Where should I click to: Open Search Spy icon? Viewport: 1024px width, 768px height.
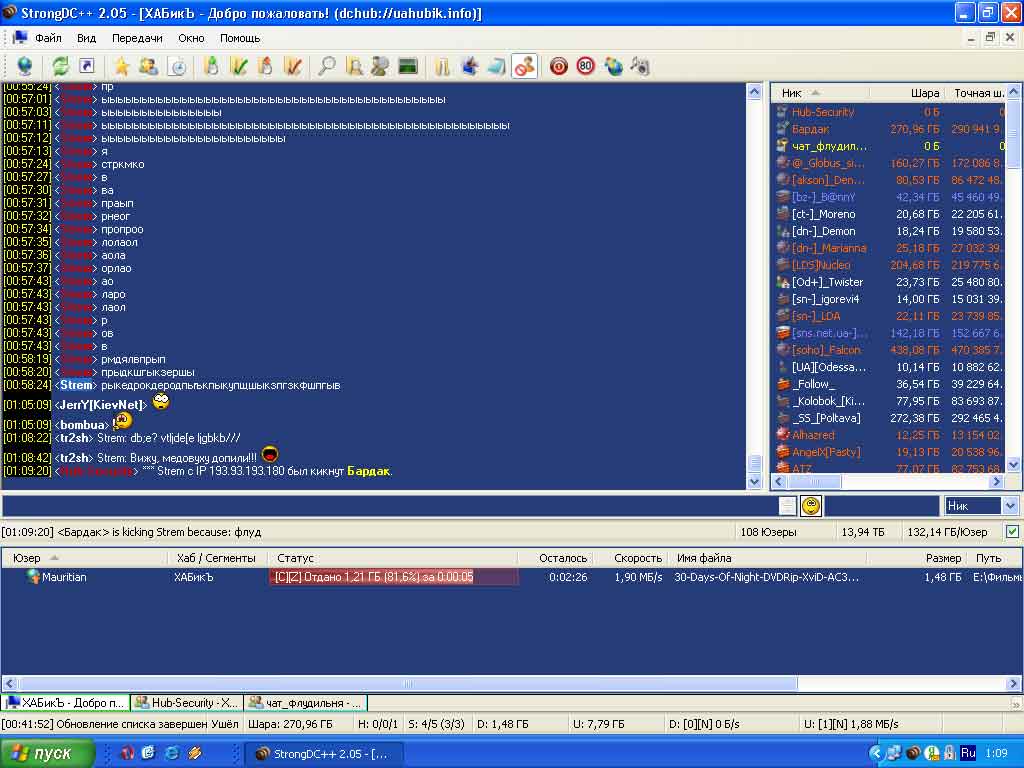(x=380, y=66)
